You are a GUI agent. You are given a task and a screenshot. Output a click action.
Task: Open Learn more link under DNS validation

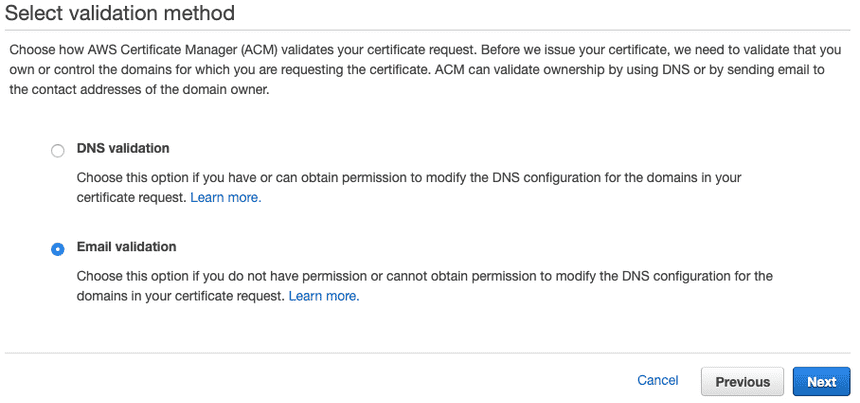pos(226,198)
